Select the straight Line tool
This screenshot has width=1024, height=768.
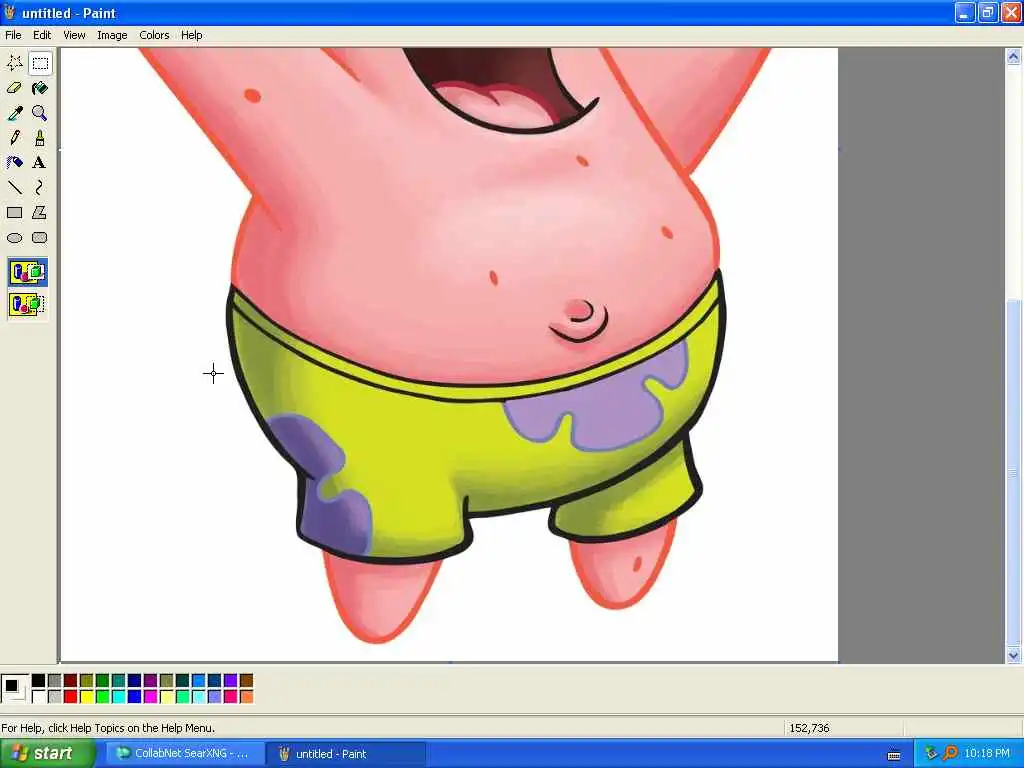click(14, 188)
